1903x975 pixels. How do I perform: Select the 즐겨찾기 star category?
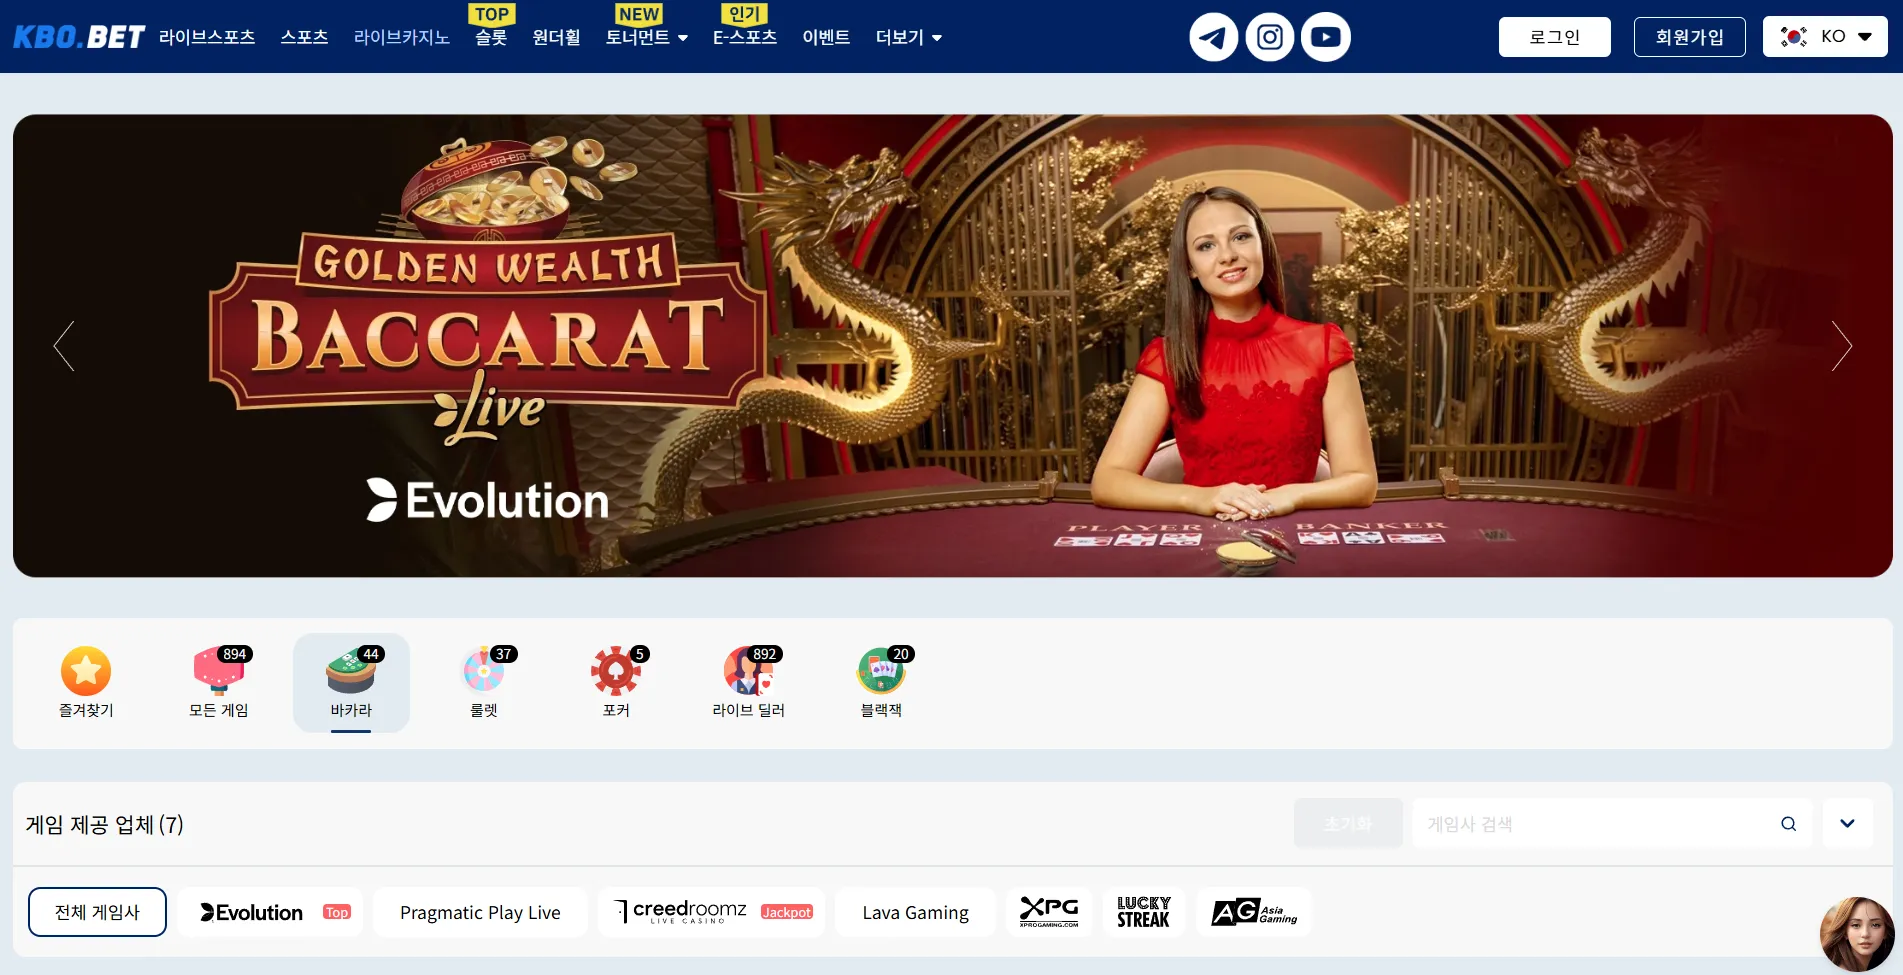click(86, 683)
